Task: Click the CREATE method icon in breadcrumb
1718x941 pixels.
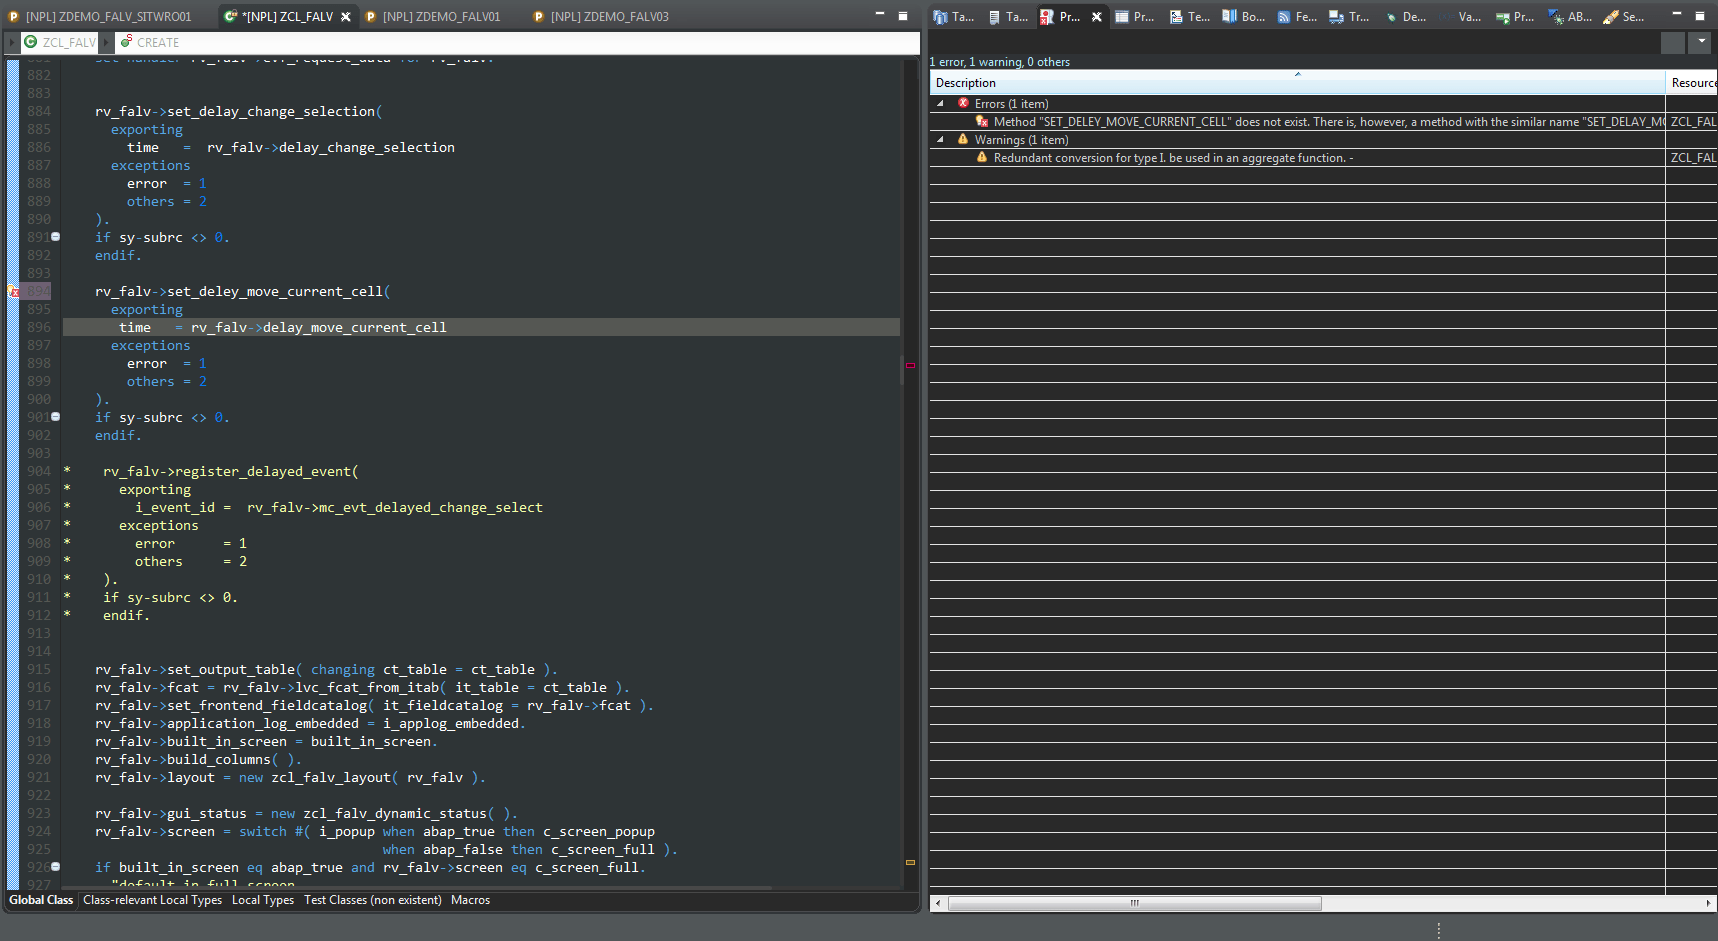Action: pos(126,42)
